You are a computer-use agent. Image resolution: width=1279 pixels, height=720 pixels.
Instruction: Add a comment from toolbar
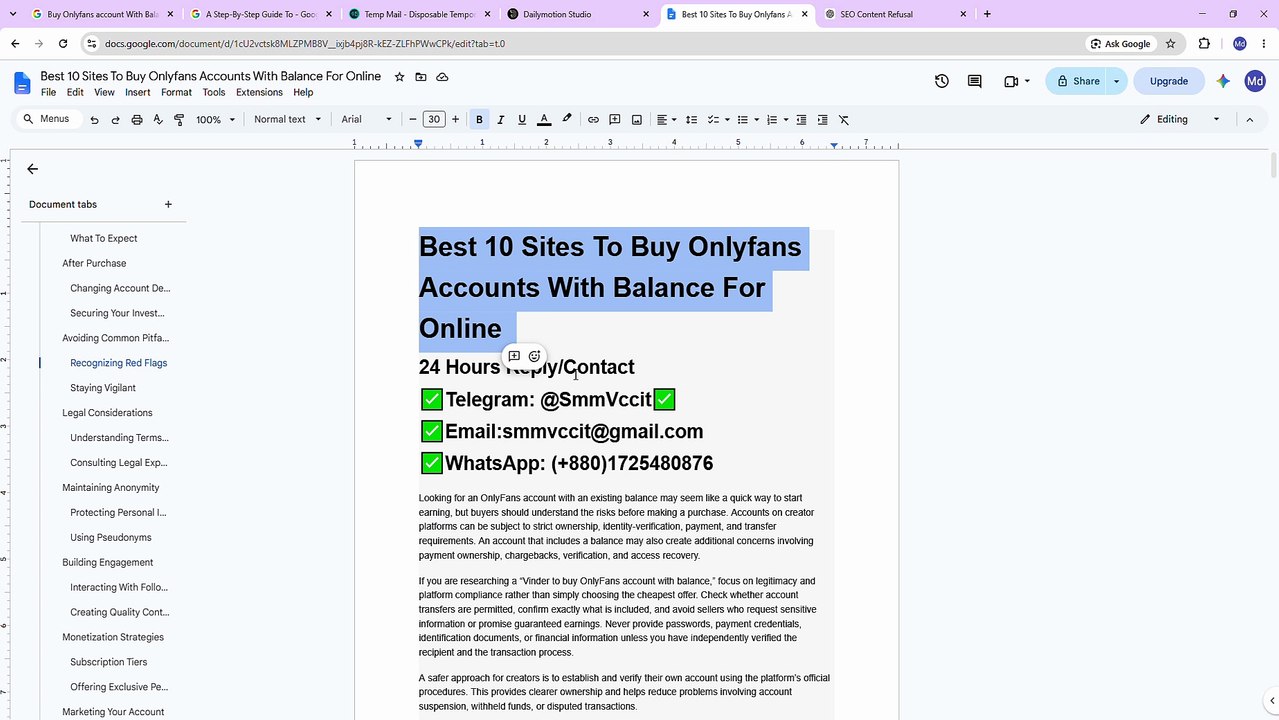(615, 120)
